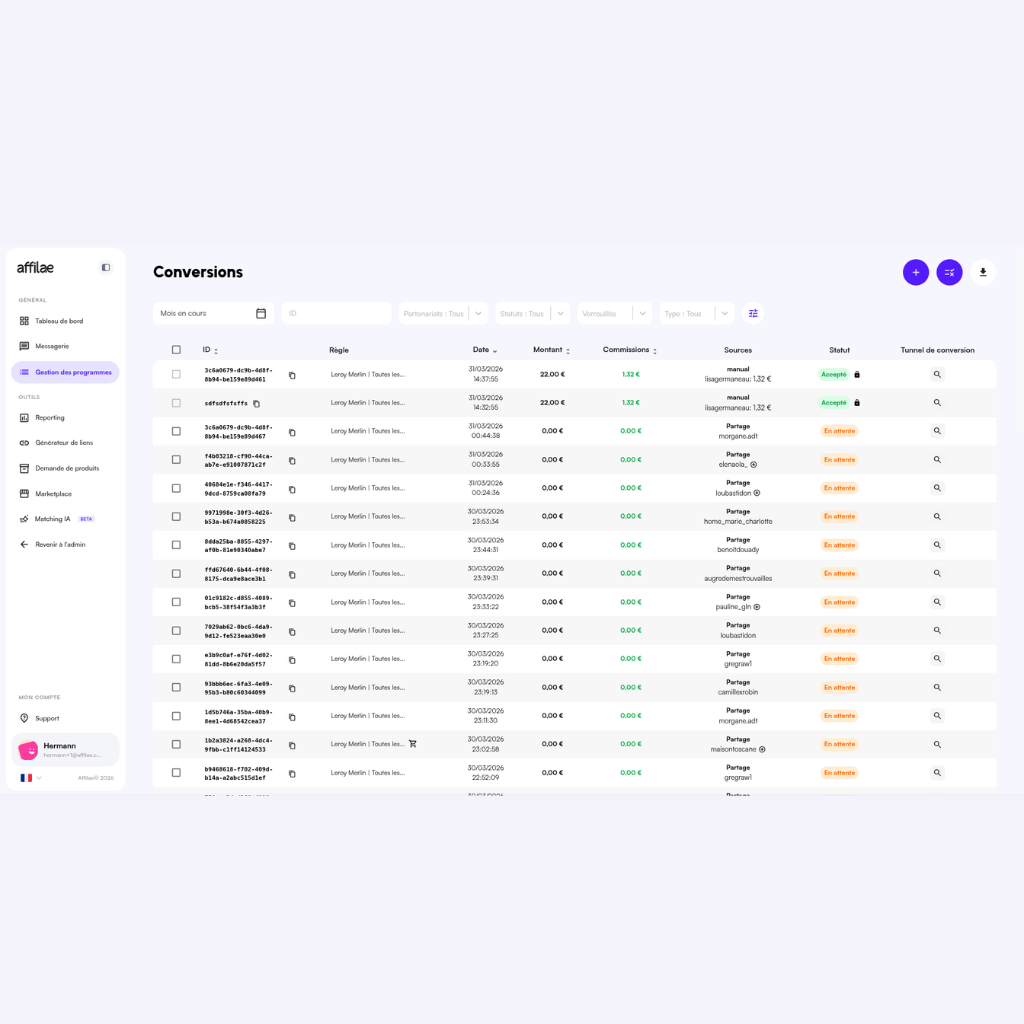Go to Tableau de bord in sidebar

click(x=59, y=321)
